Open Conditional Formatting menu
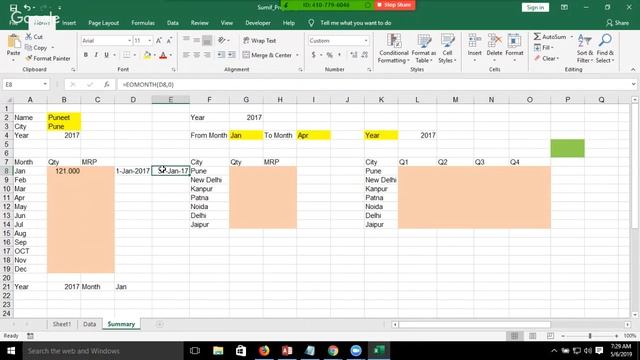640x360 pixels. (x=393, y=49)
